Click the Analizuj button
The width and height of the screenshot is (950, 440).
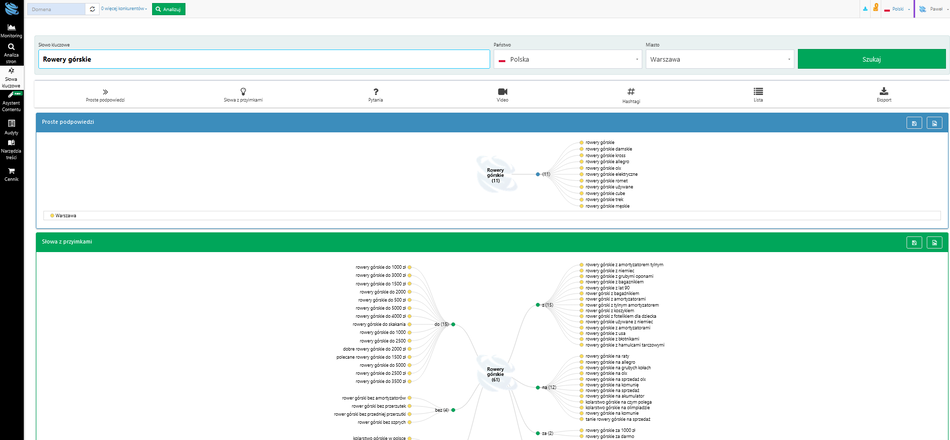[x=168, y=9]
